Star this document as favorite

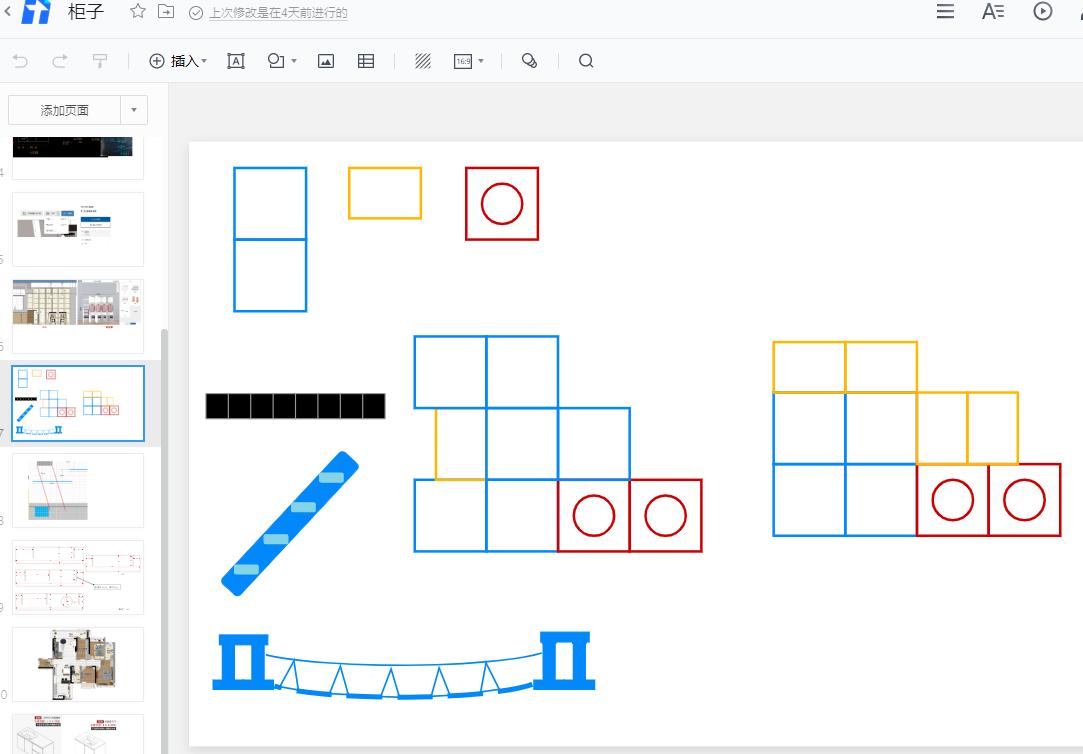point(138,12)
